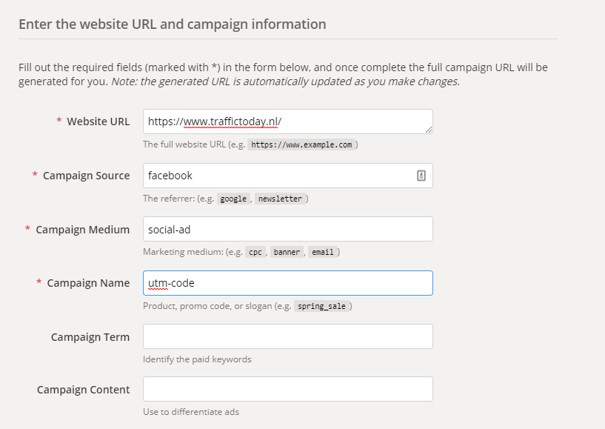Click the "Campaign Medium" label
The width and height of the screenshot is (605, 429).
point(83,229)
